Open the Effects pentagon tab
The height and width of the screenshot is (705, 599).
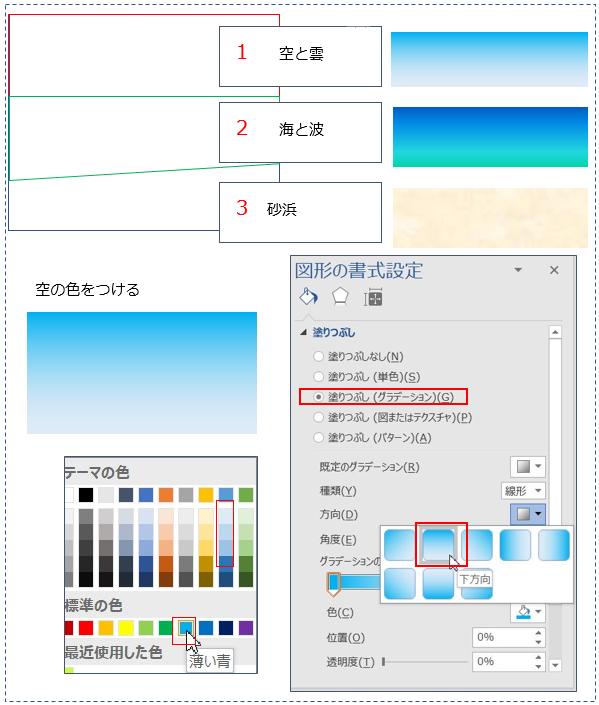[x=340, y=297]
